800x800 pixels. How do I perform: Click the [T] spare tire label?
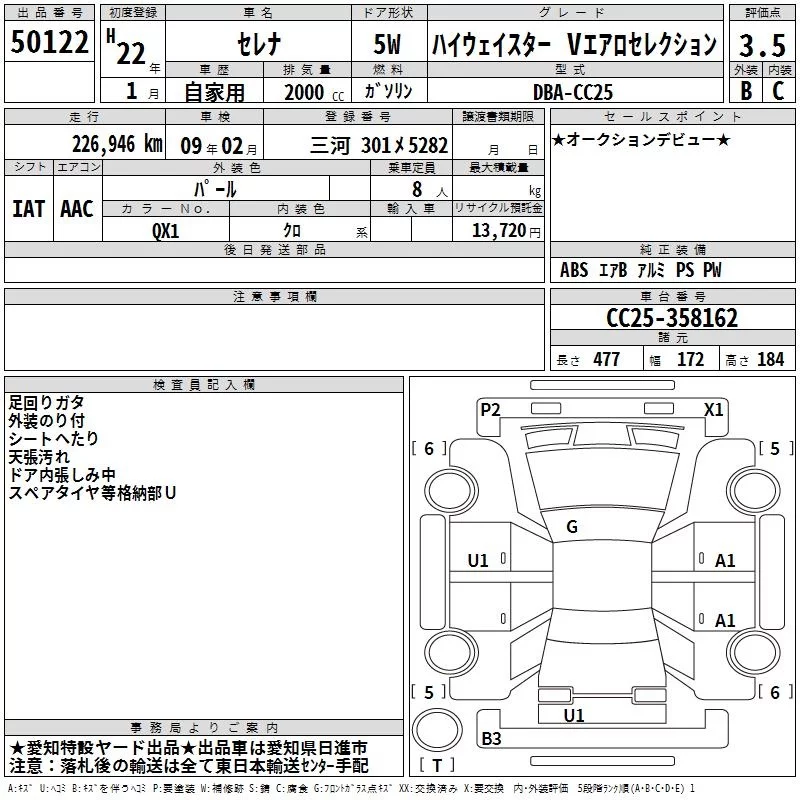tap(437, 765)
